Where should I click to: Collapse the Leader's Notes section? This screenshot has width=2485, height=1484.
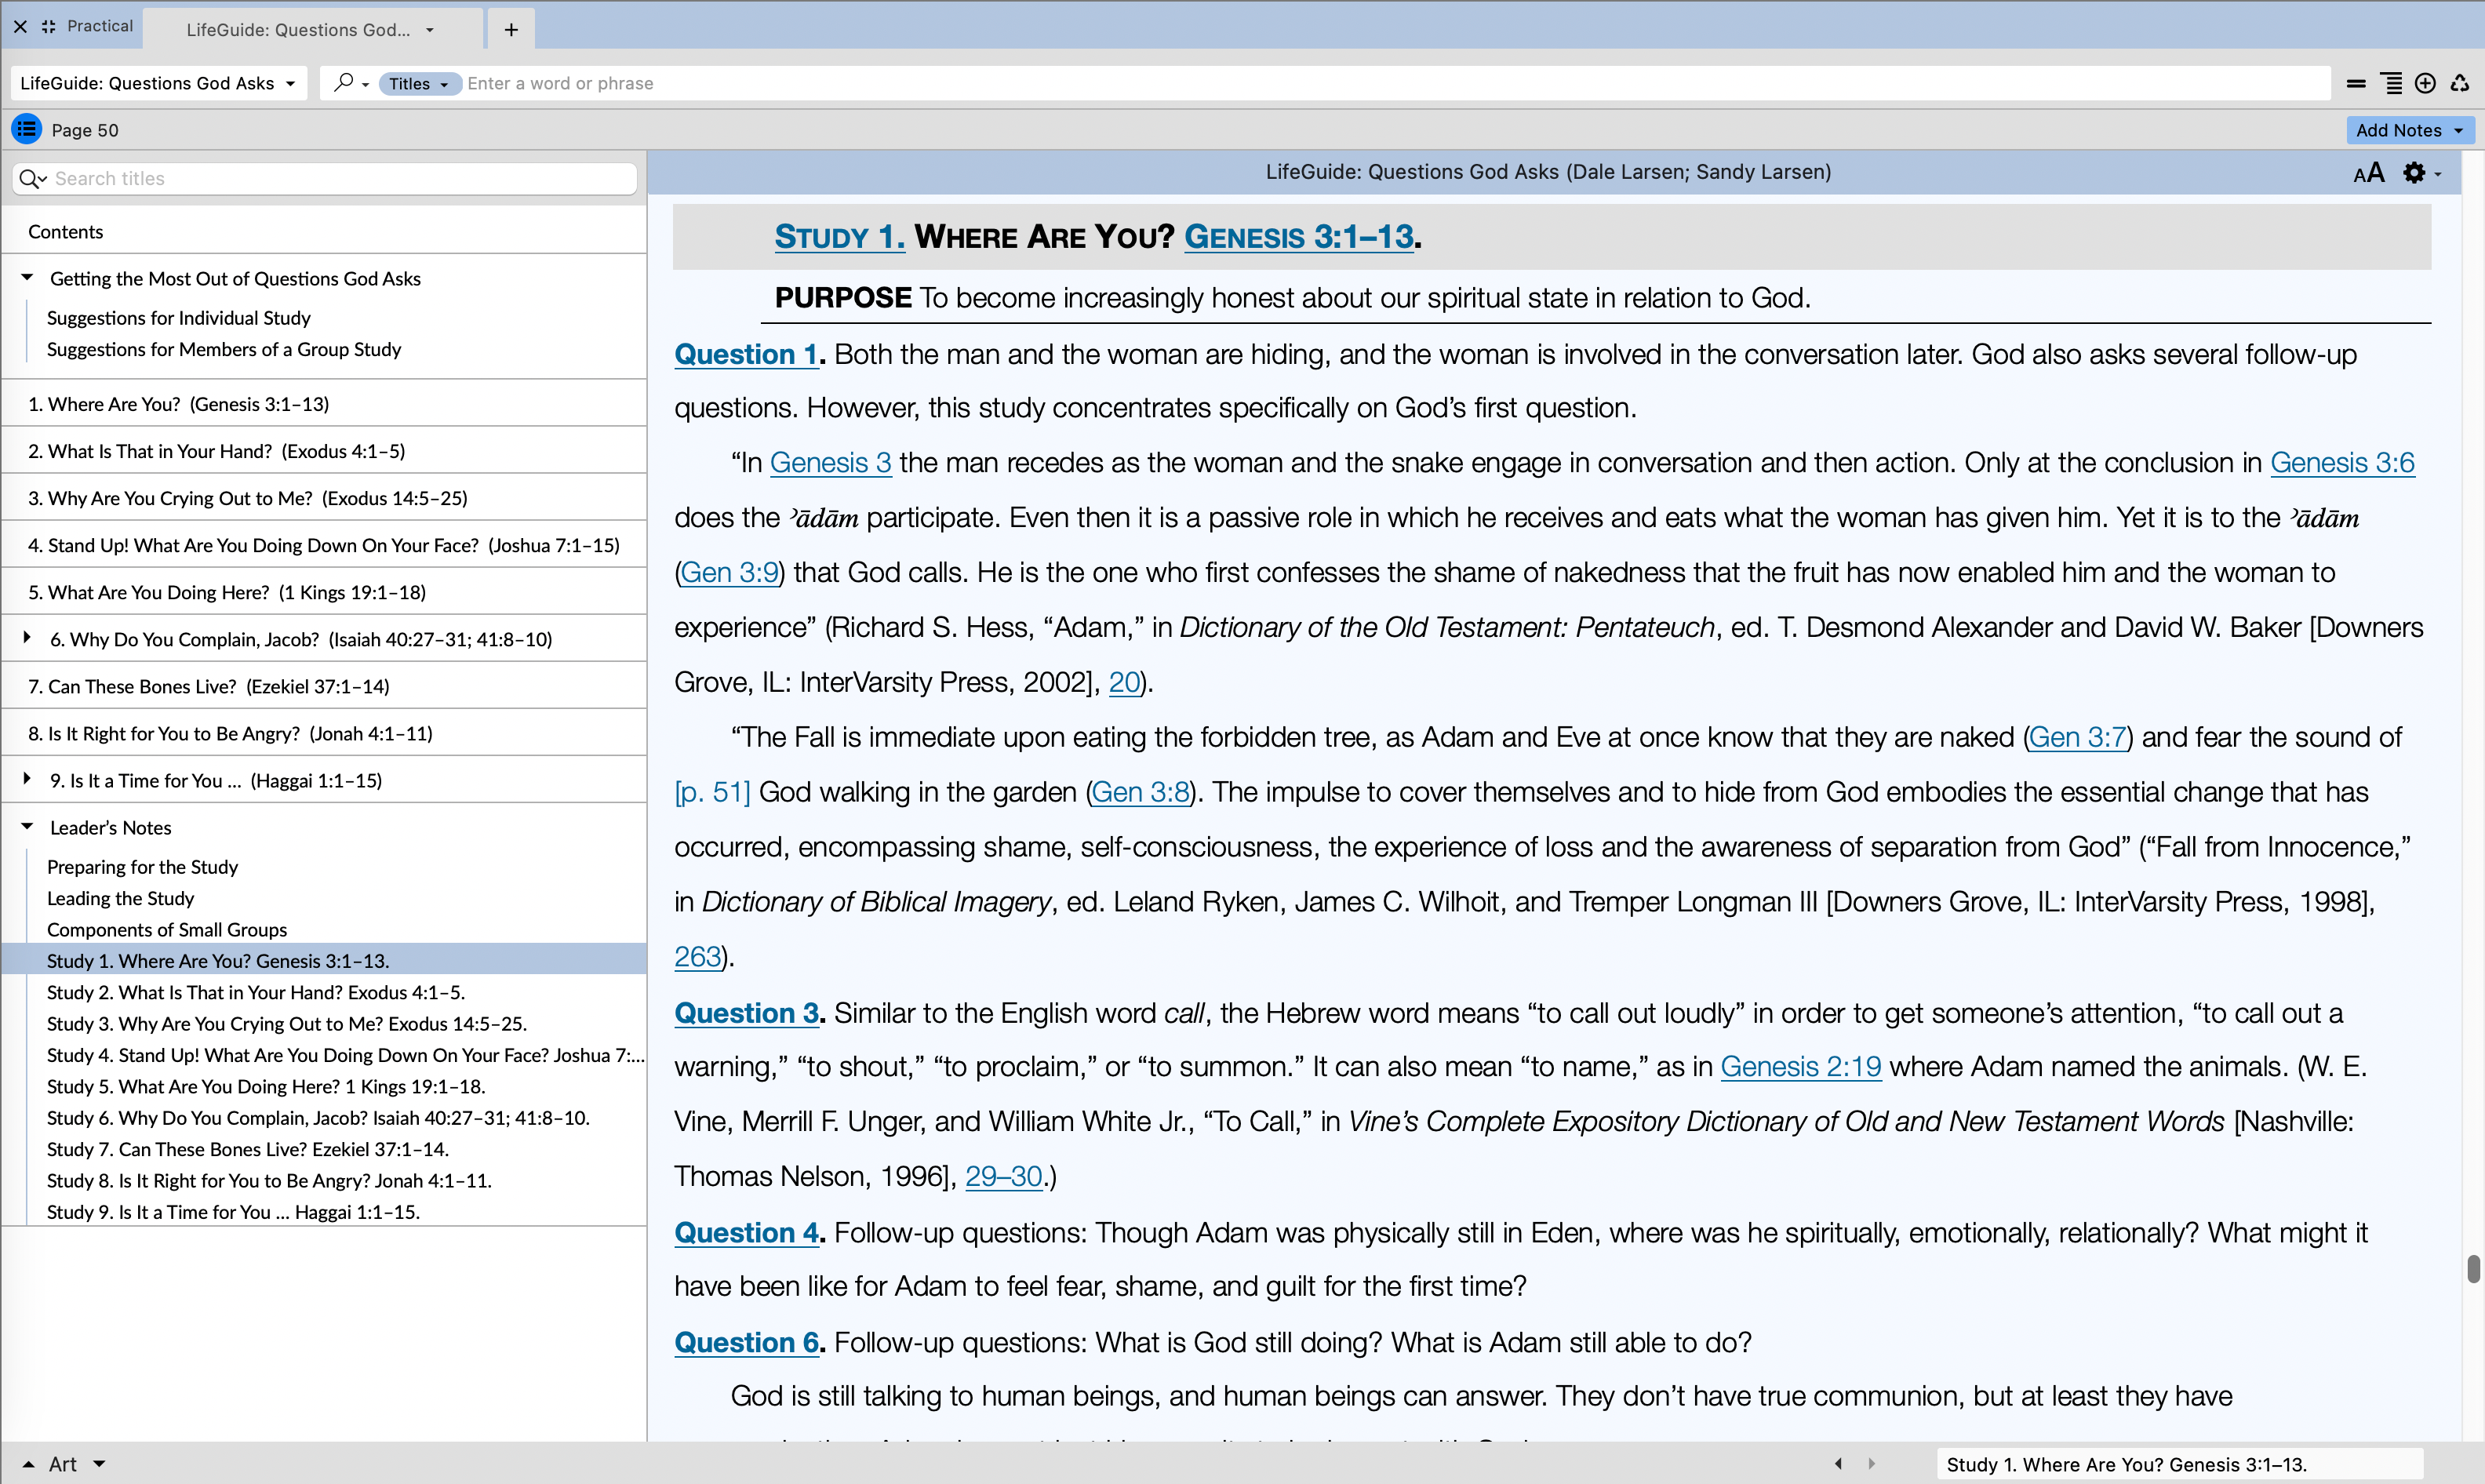(x=27, y=827)
